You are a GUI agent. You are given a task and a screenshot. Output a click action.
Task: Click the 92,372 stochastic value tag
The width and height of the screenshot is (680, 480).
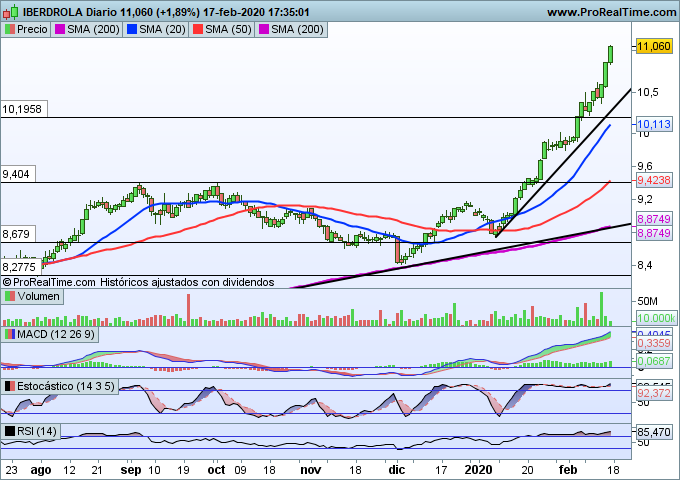[654, 394]
